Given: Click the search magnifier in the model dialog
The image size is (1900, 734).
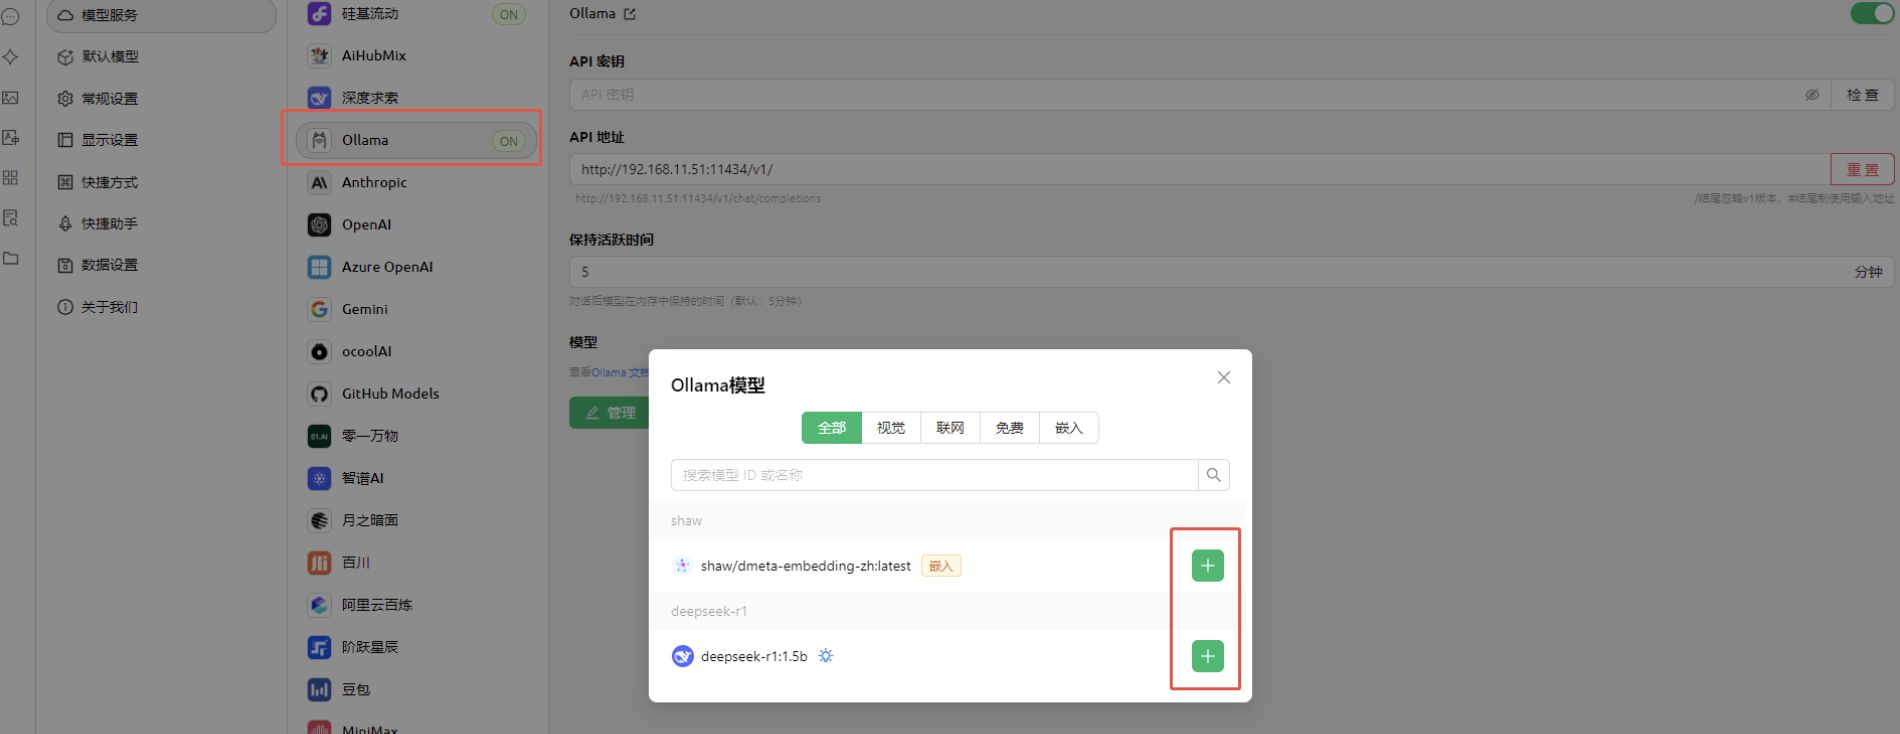Looking at the screenshot, I should [x=1214, y=475].
